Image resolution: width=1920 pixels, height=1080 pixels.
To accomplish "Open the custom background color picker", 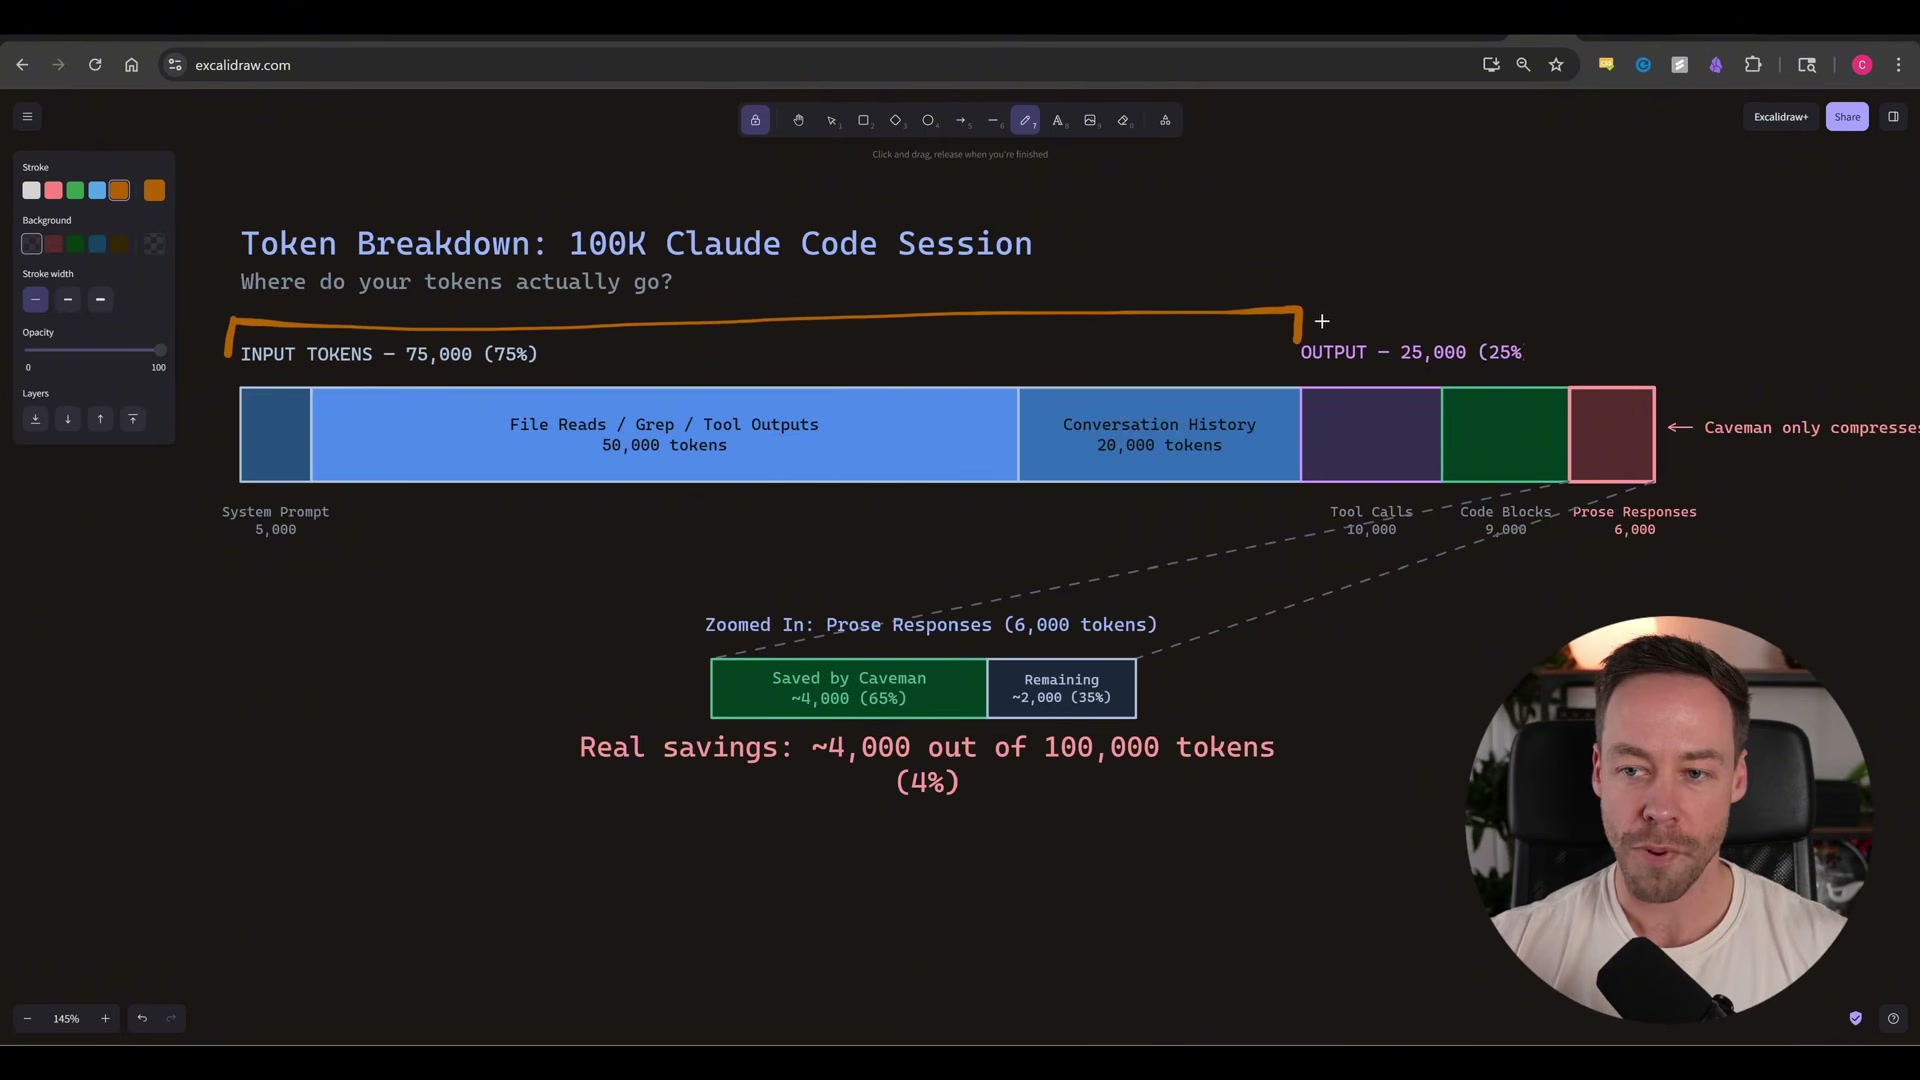I will [154, 244].
